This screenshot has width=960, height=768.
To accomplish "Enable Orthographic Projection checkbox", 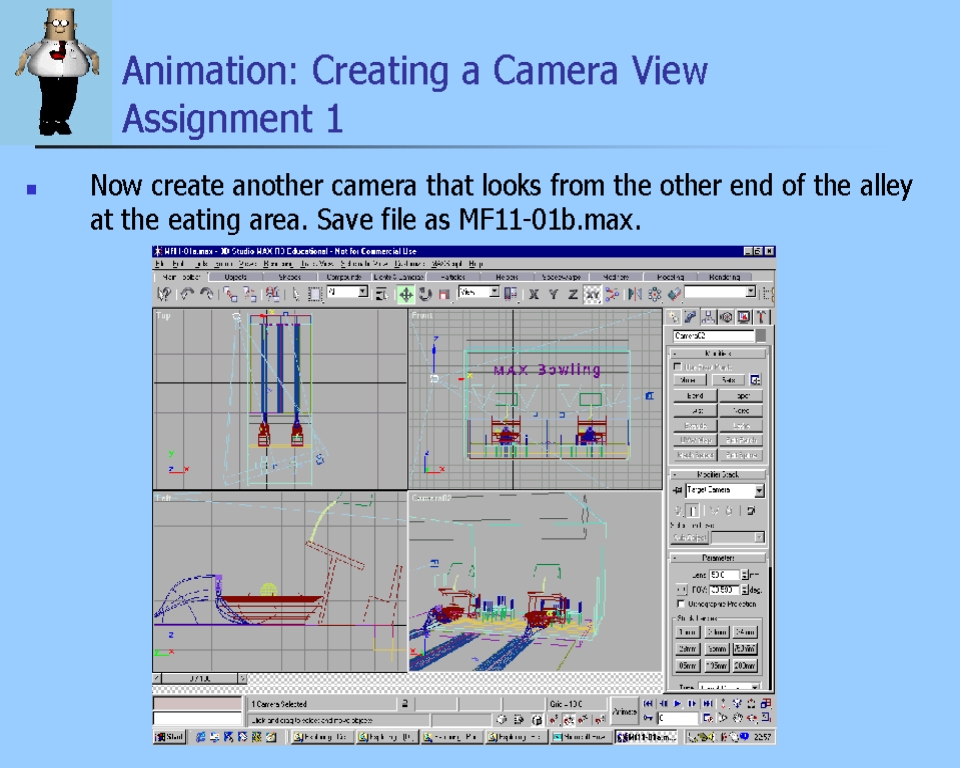I will [x=681, y=604].
